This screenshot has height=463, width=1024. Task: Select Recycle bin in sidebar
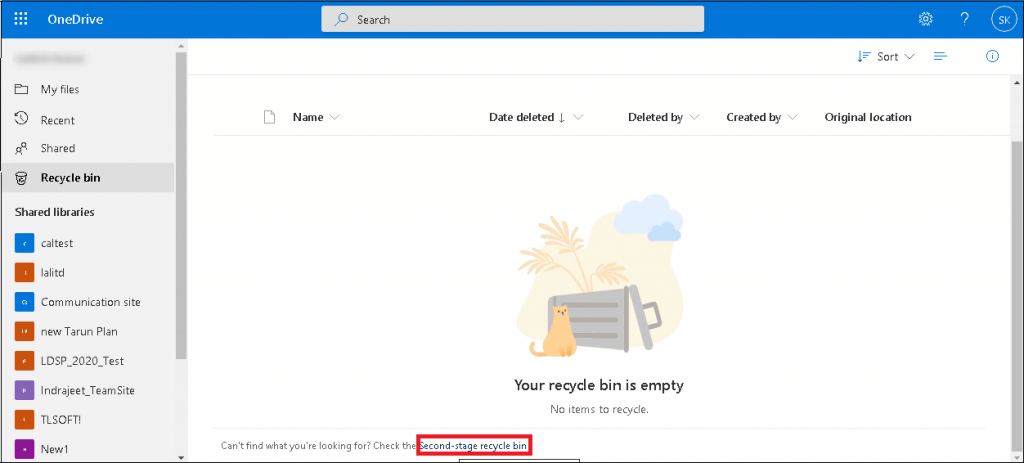tap(88, 178)
